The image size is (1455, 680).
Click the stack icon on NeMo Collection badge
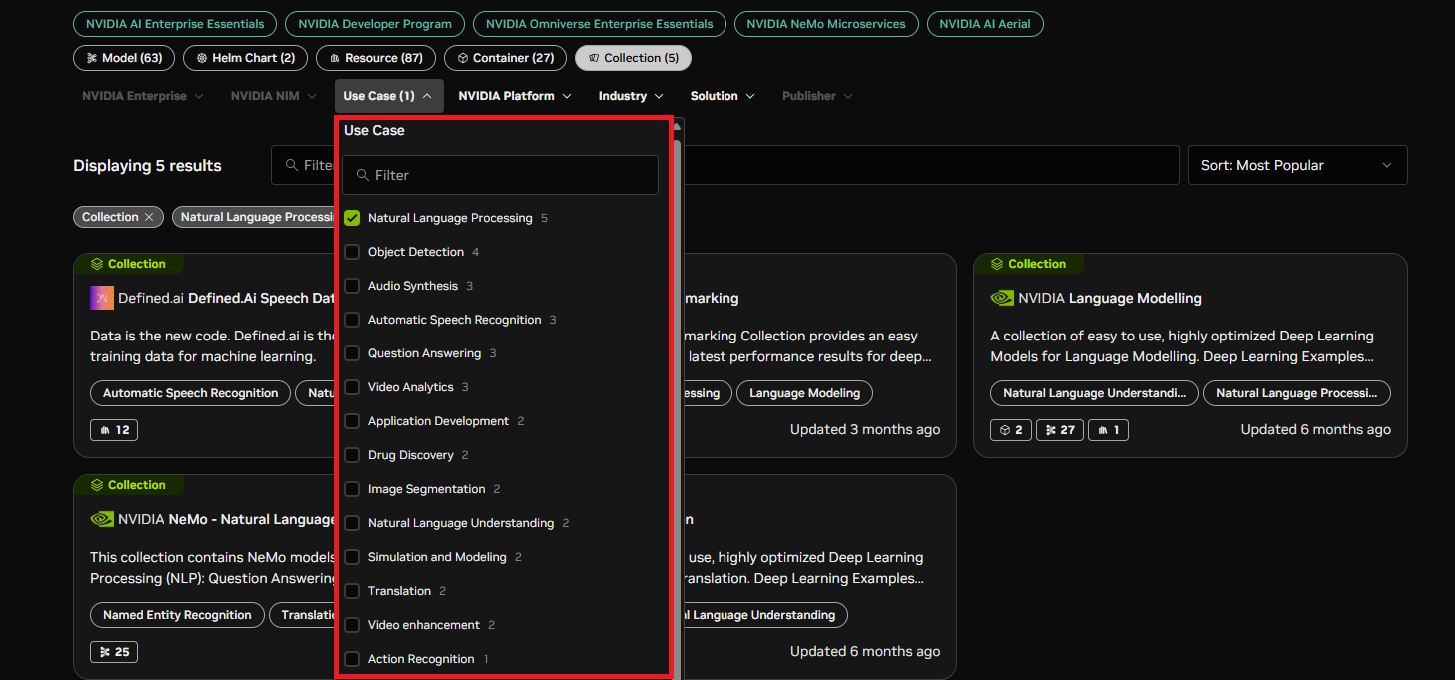(97, 485)
